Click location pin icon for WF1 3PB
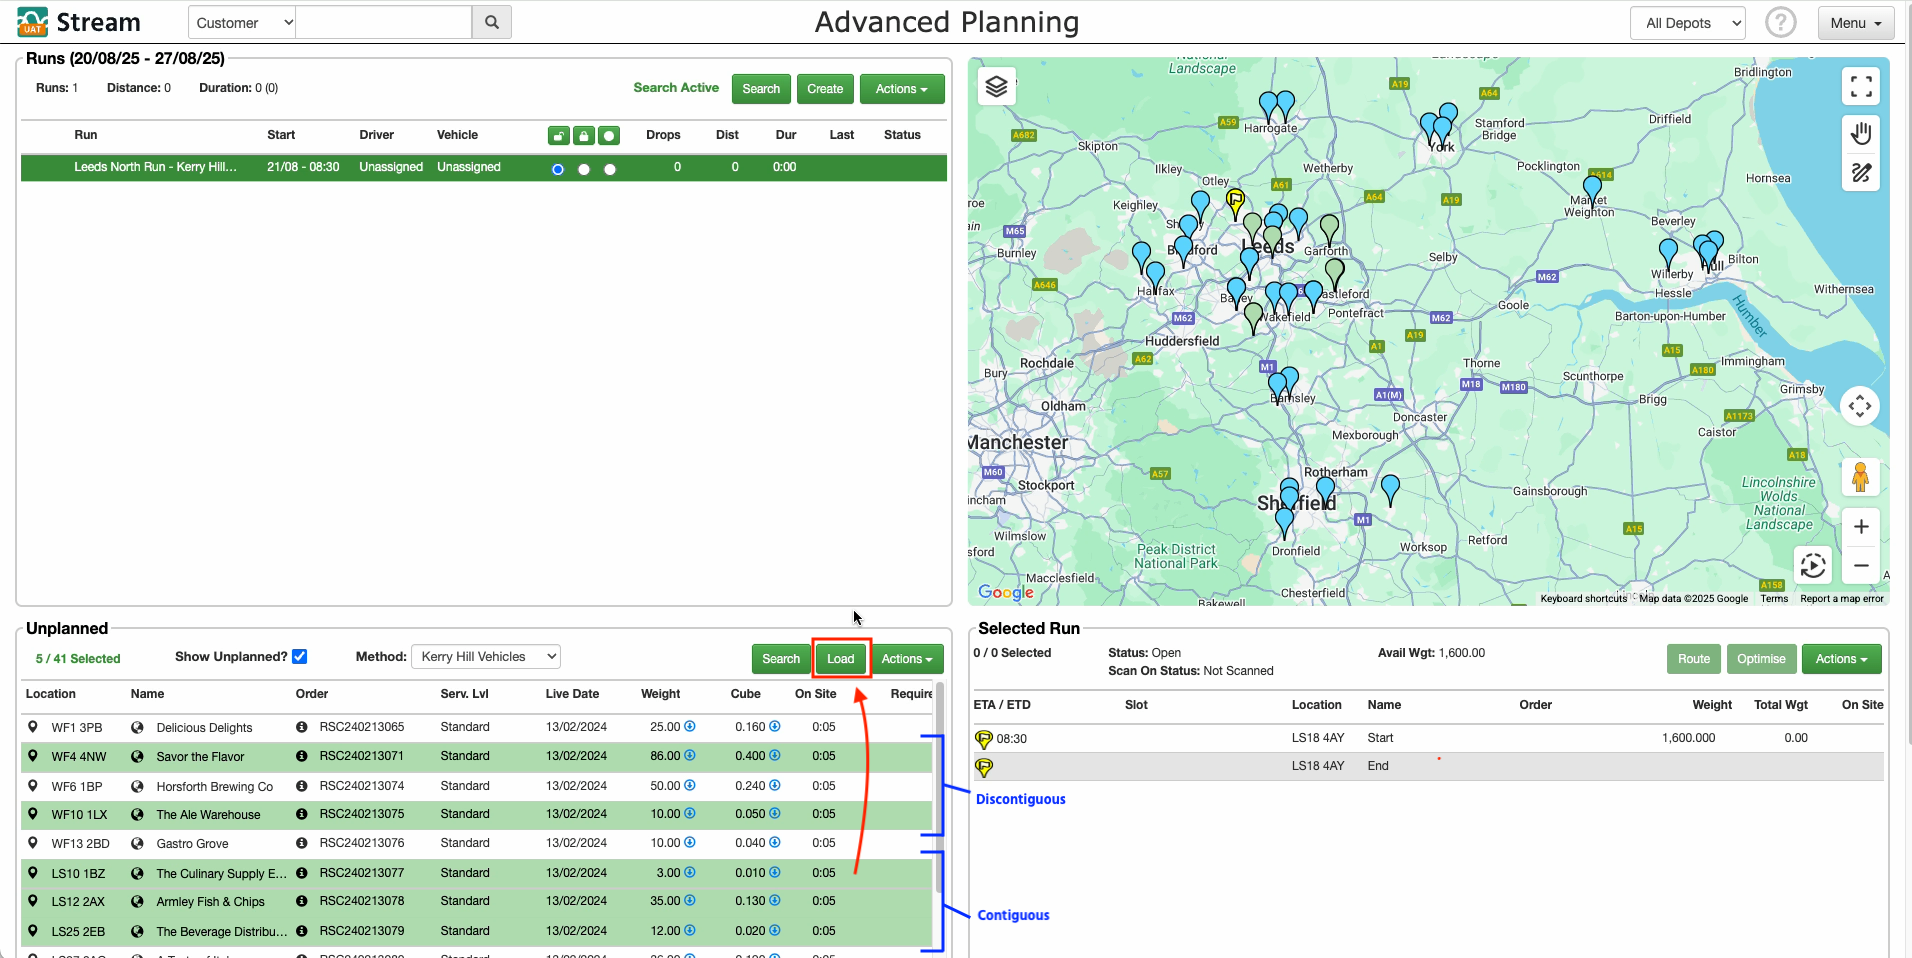The image size is (1912, 958). 33,727
